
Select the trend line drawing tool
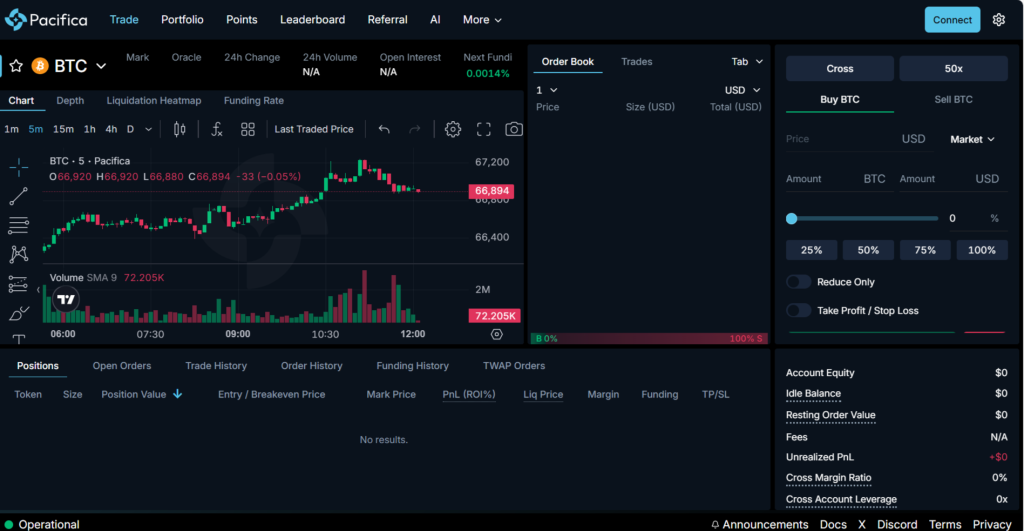coord(19,196)
